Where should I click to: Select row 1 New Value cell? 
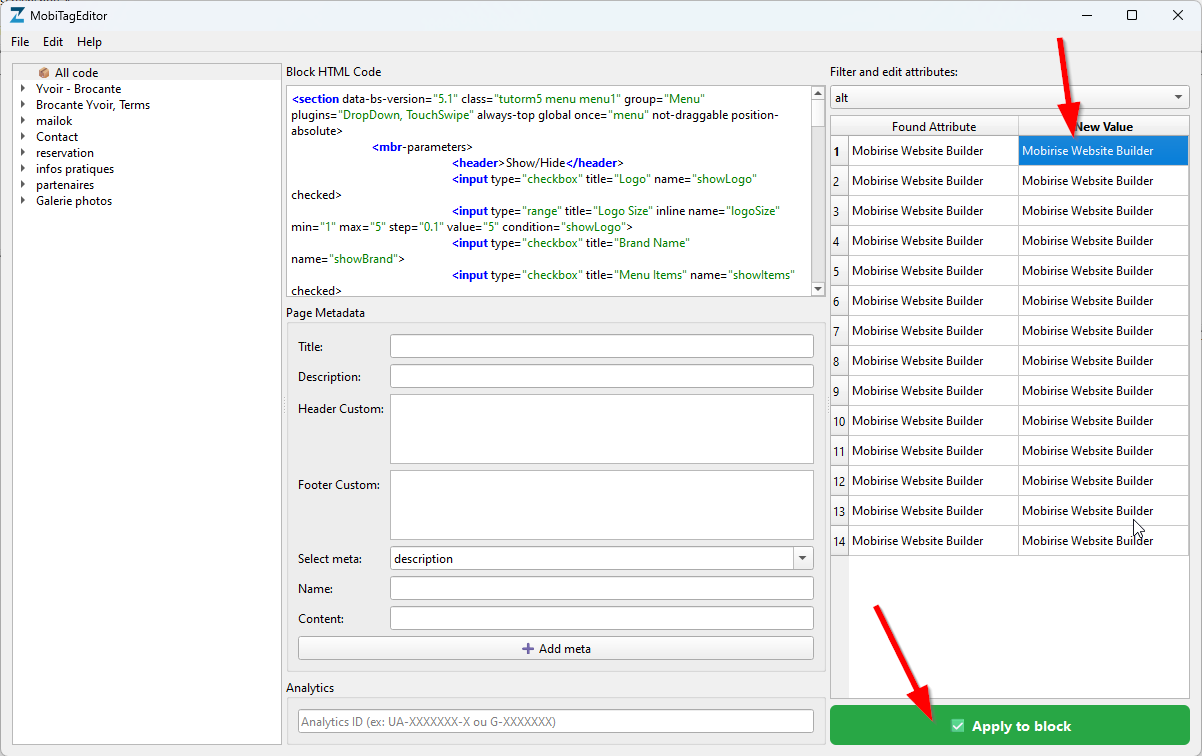(x=1104, y=151)
